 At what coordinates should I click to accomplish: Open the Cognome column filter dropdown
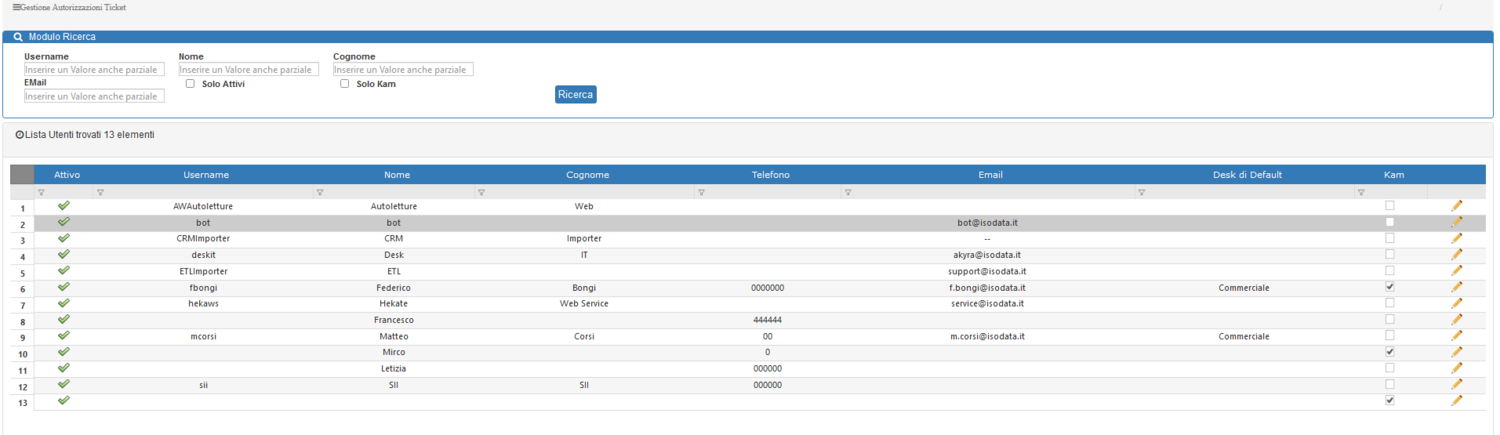click(x=481, y=192)
